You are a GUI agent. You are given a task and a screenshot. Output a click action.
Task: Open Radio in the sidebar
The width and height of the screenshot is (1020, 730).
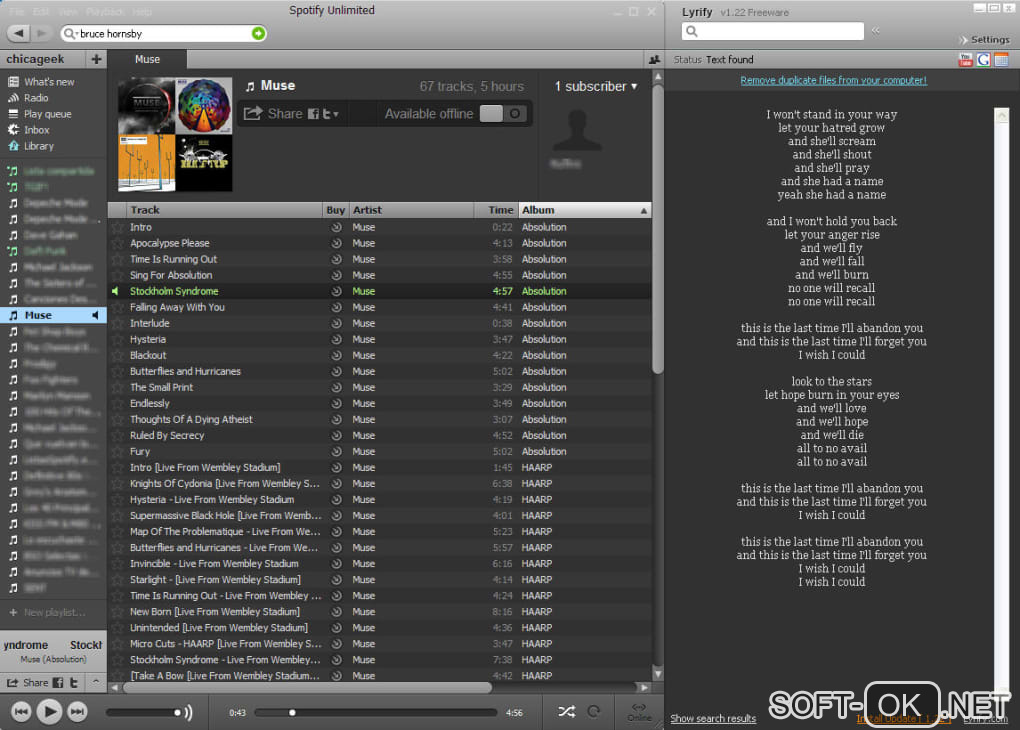36,98
